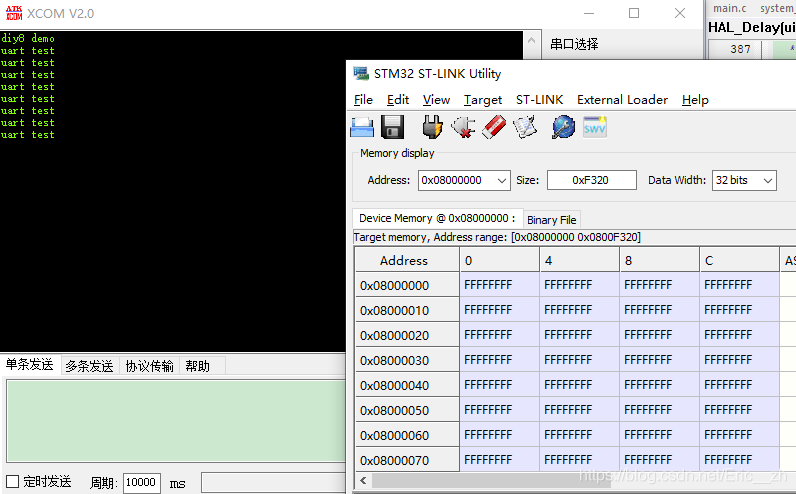Click FFFFFFFF cell in row 0x08000000 column 0
796x494 pixels.
pos(500,285)
